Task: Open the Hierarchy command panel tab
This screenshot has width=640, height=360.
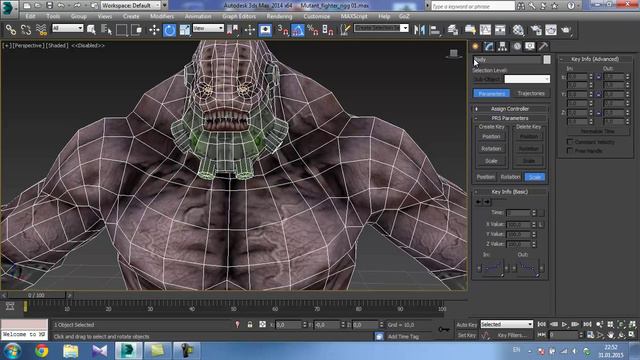Action: tap(502, 46)
